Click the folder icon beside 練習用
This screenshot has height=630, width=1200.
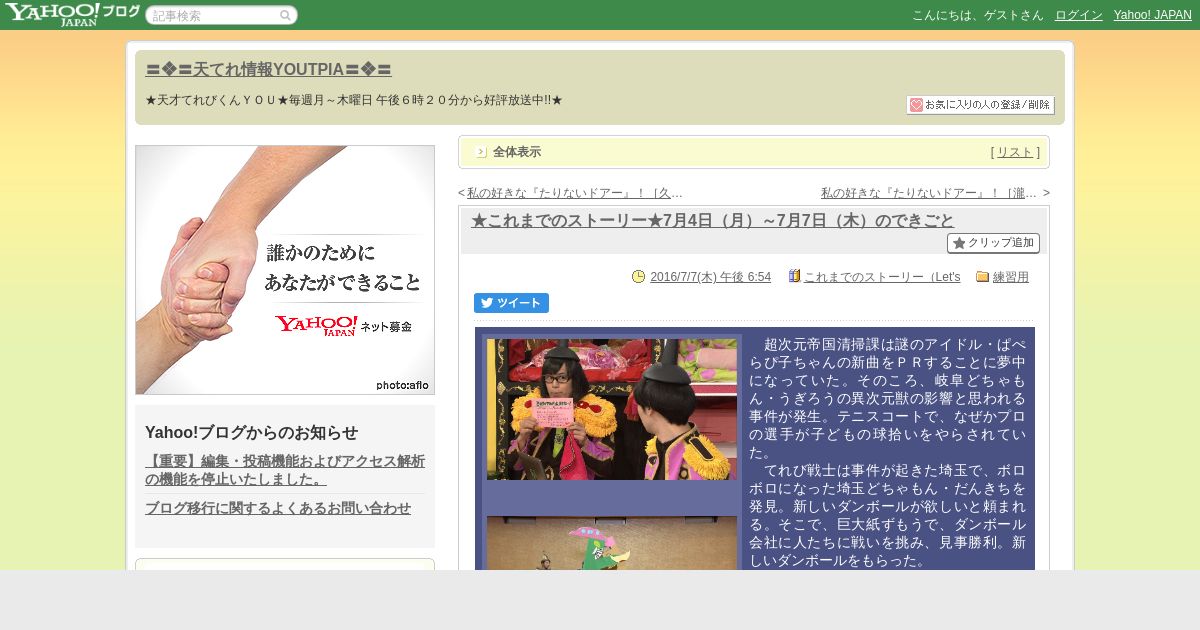click(x=982, y=277)
